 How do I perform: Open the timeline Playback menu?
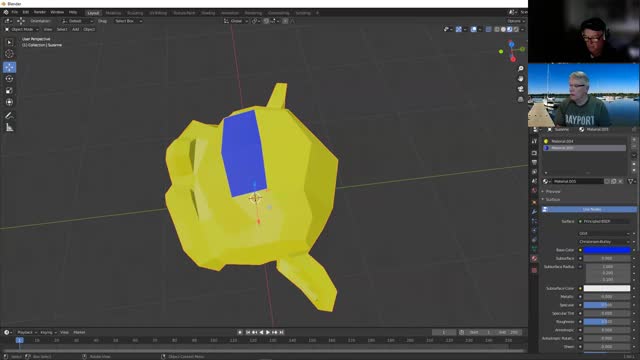pos(27,332)
